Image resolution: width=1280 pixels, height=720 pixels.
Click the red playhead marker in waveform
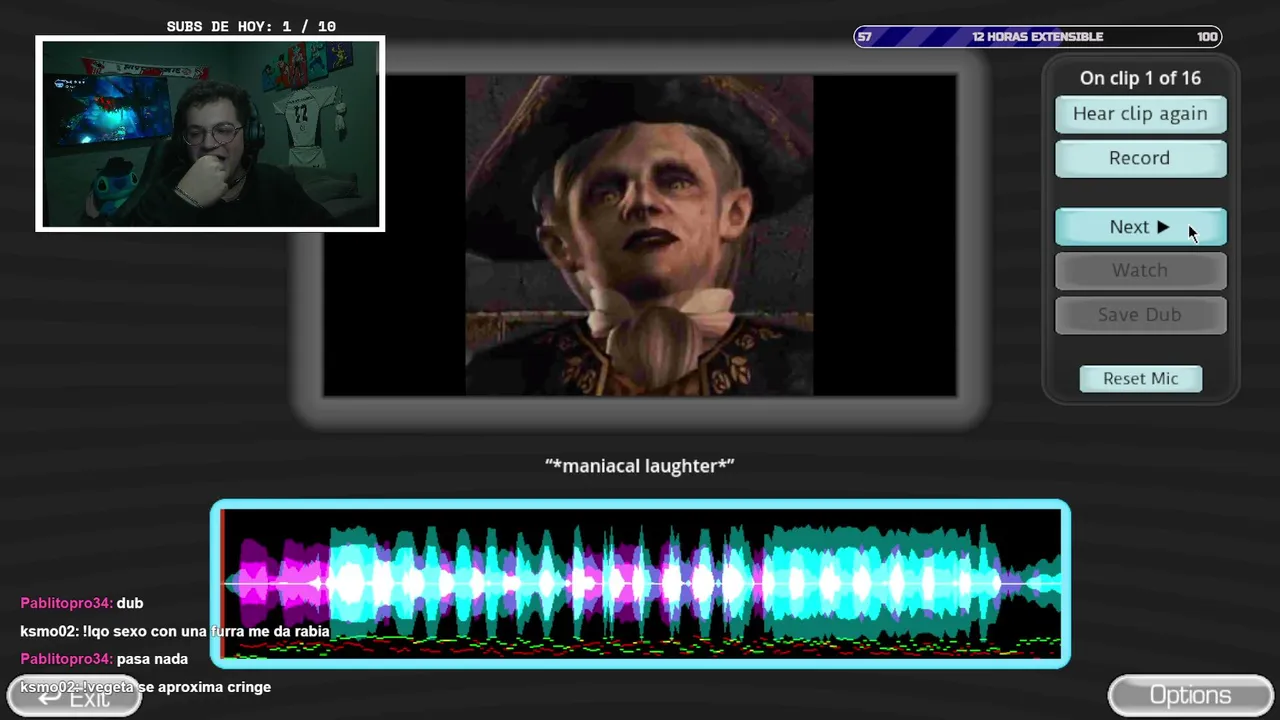click(222, 584)
